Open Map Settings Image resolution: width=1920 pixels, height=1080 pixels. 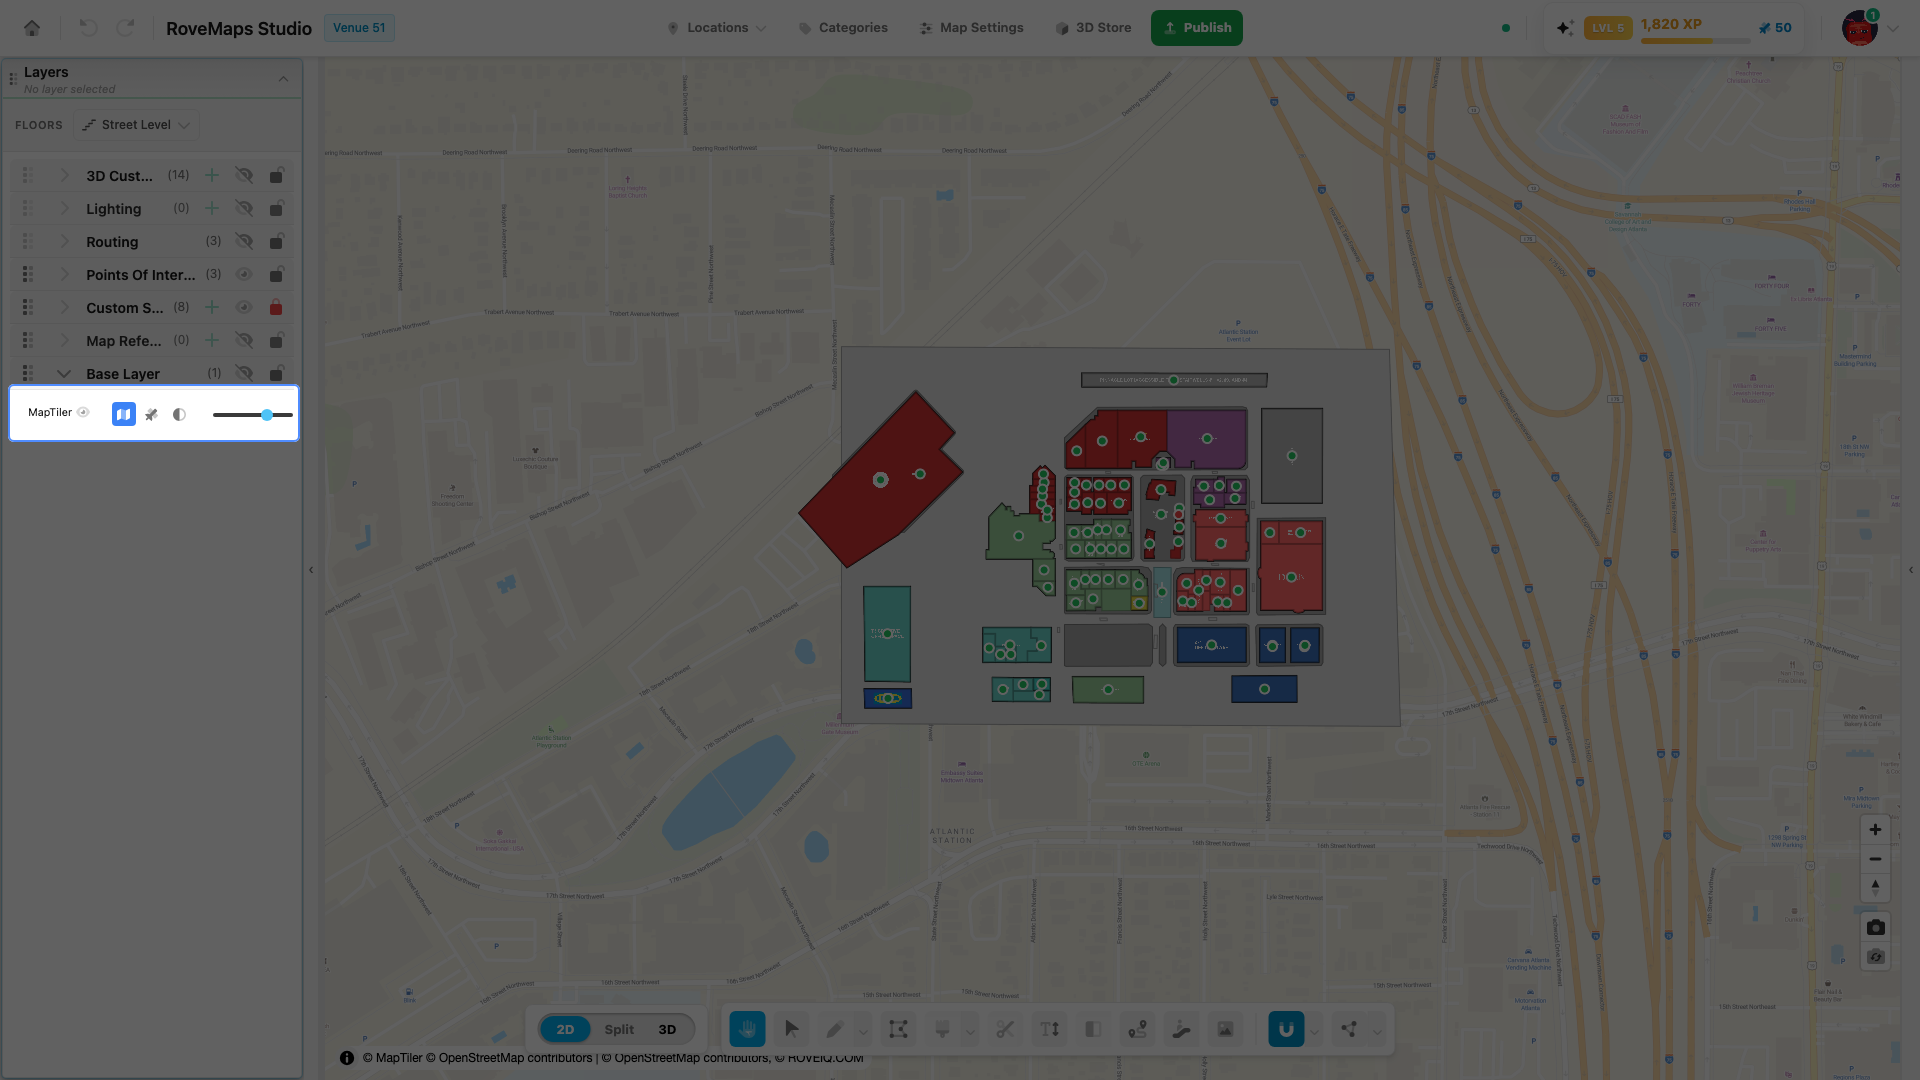point(972,28)
